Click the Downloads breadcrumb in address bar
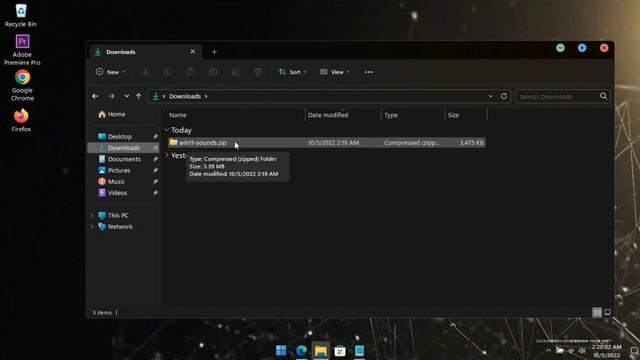This screenshot has width=640, height=360. click(x=185, y=96)
